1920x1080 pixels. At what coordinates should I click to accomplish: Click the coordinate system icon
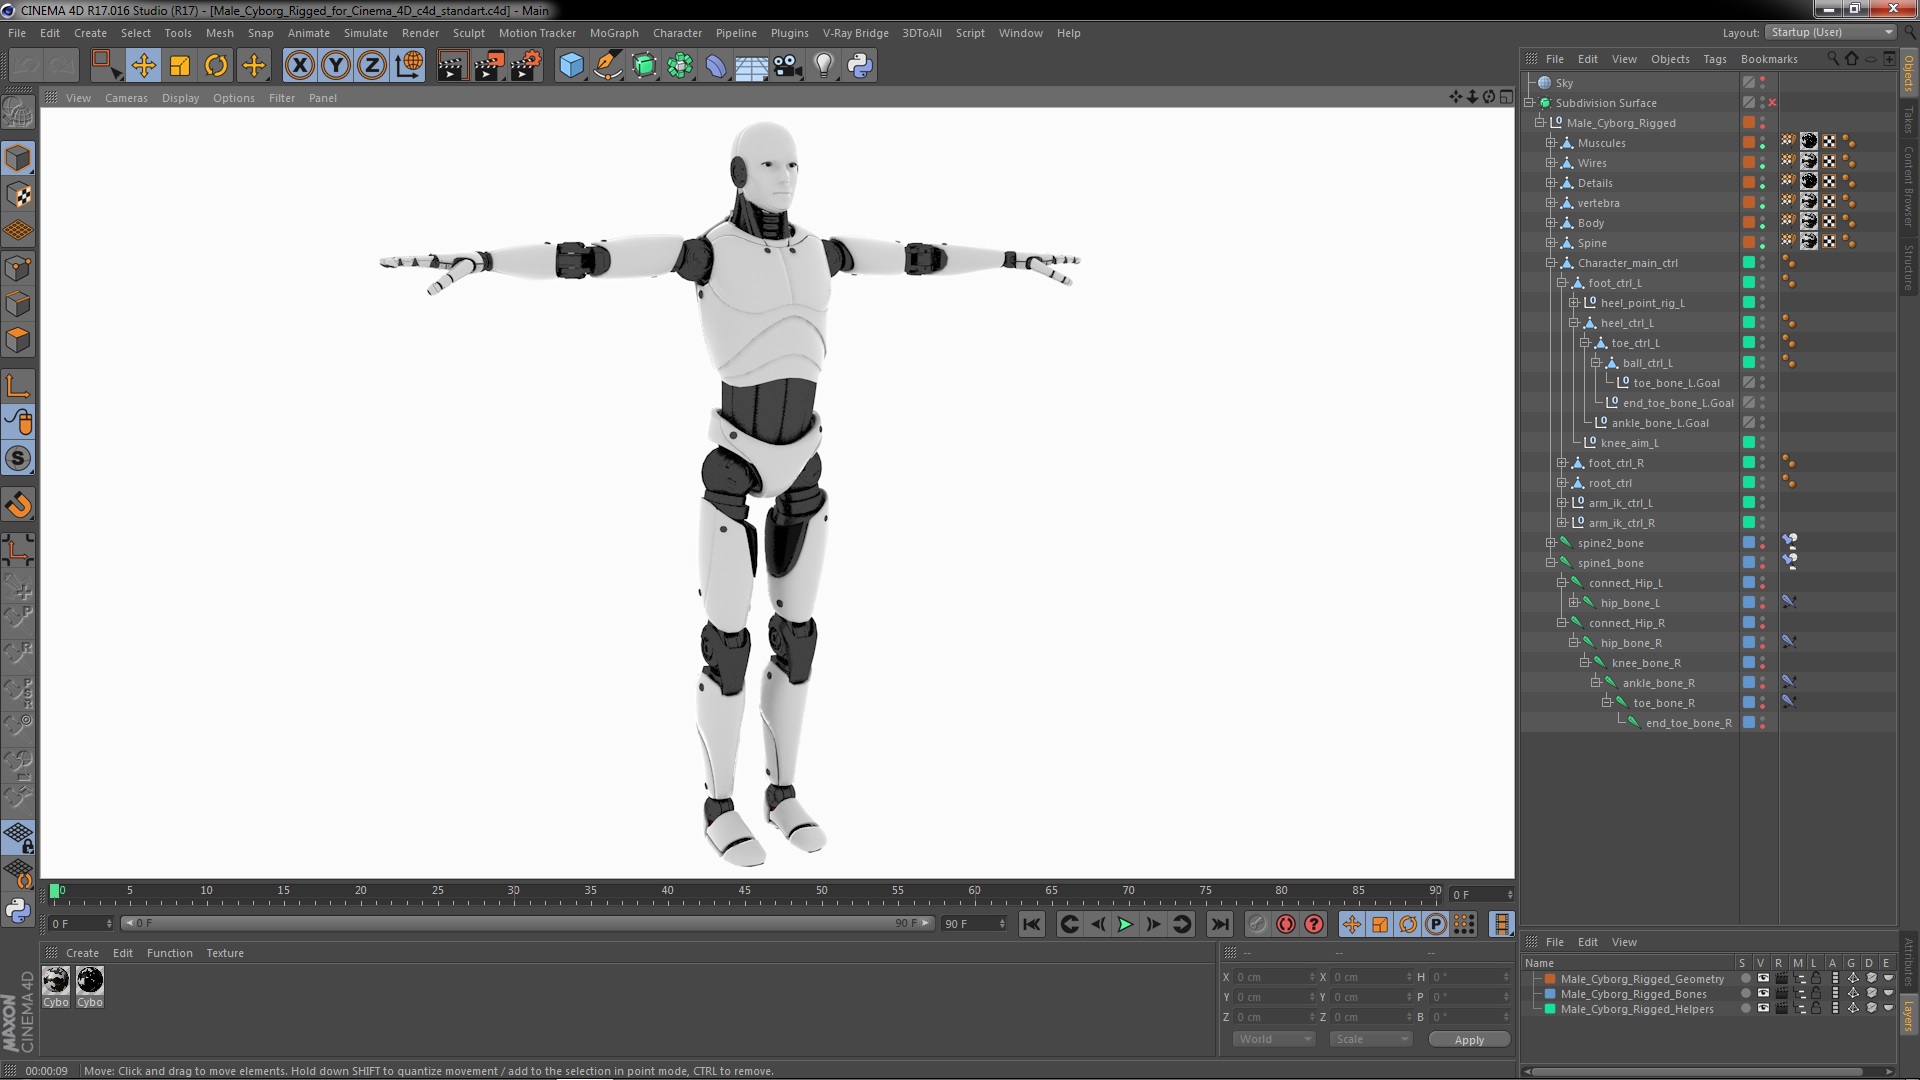pyautogui.click(x=409, y=66)
